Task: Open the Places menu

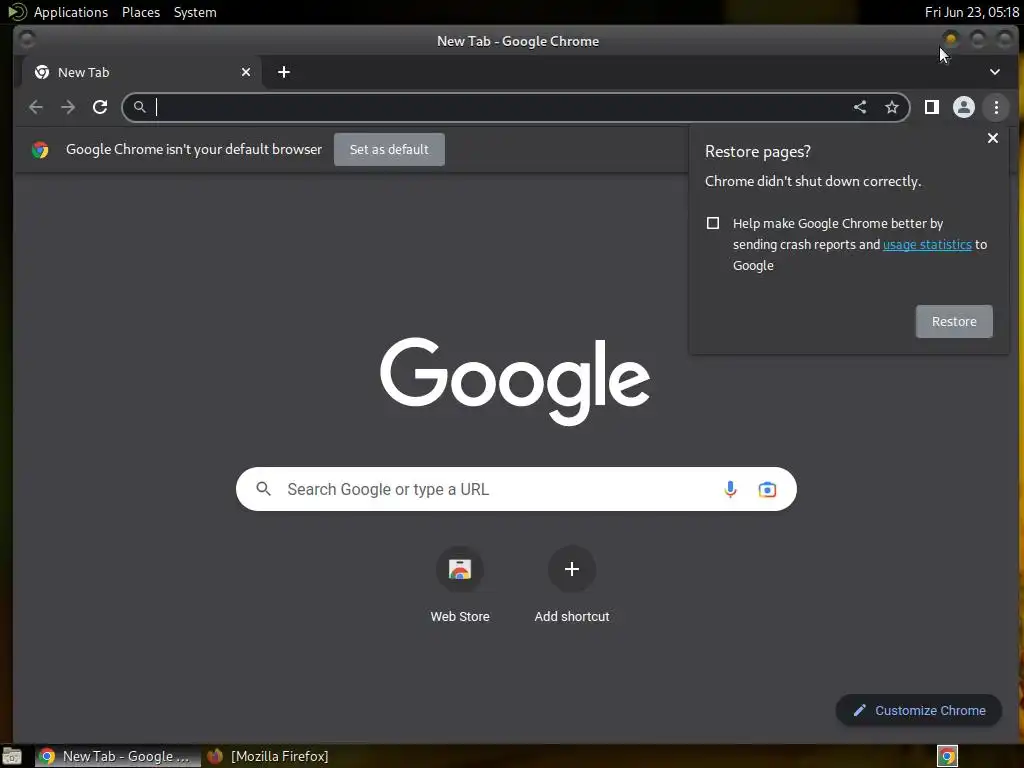Action: pos(141,12)
